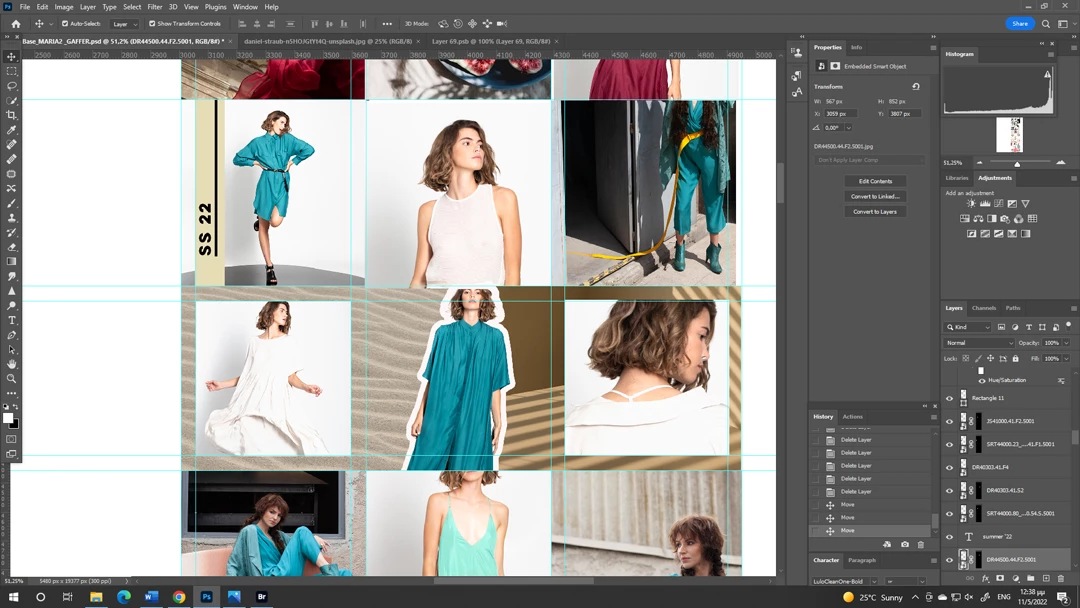
Task: Create new snapshot in History panel
Action: [x=905, y=544]
